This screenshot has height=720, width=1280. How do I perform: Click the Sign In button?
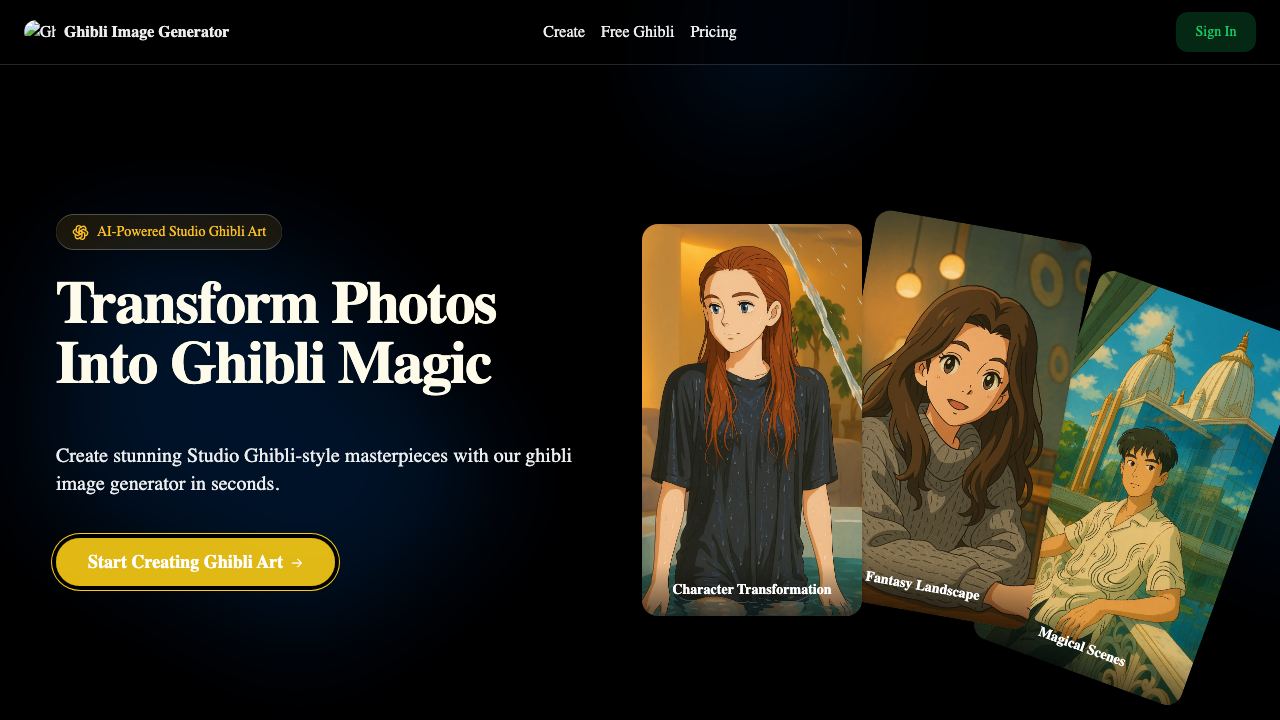pyautogui.click(x=1216, y=32)
